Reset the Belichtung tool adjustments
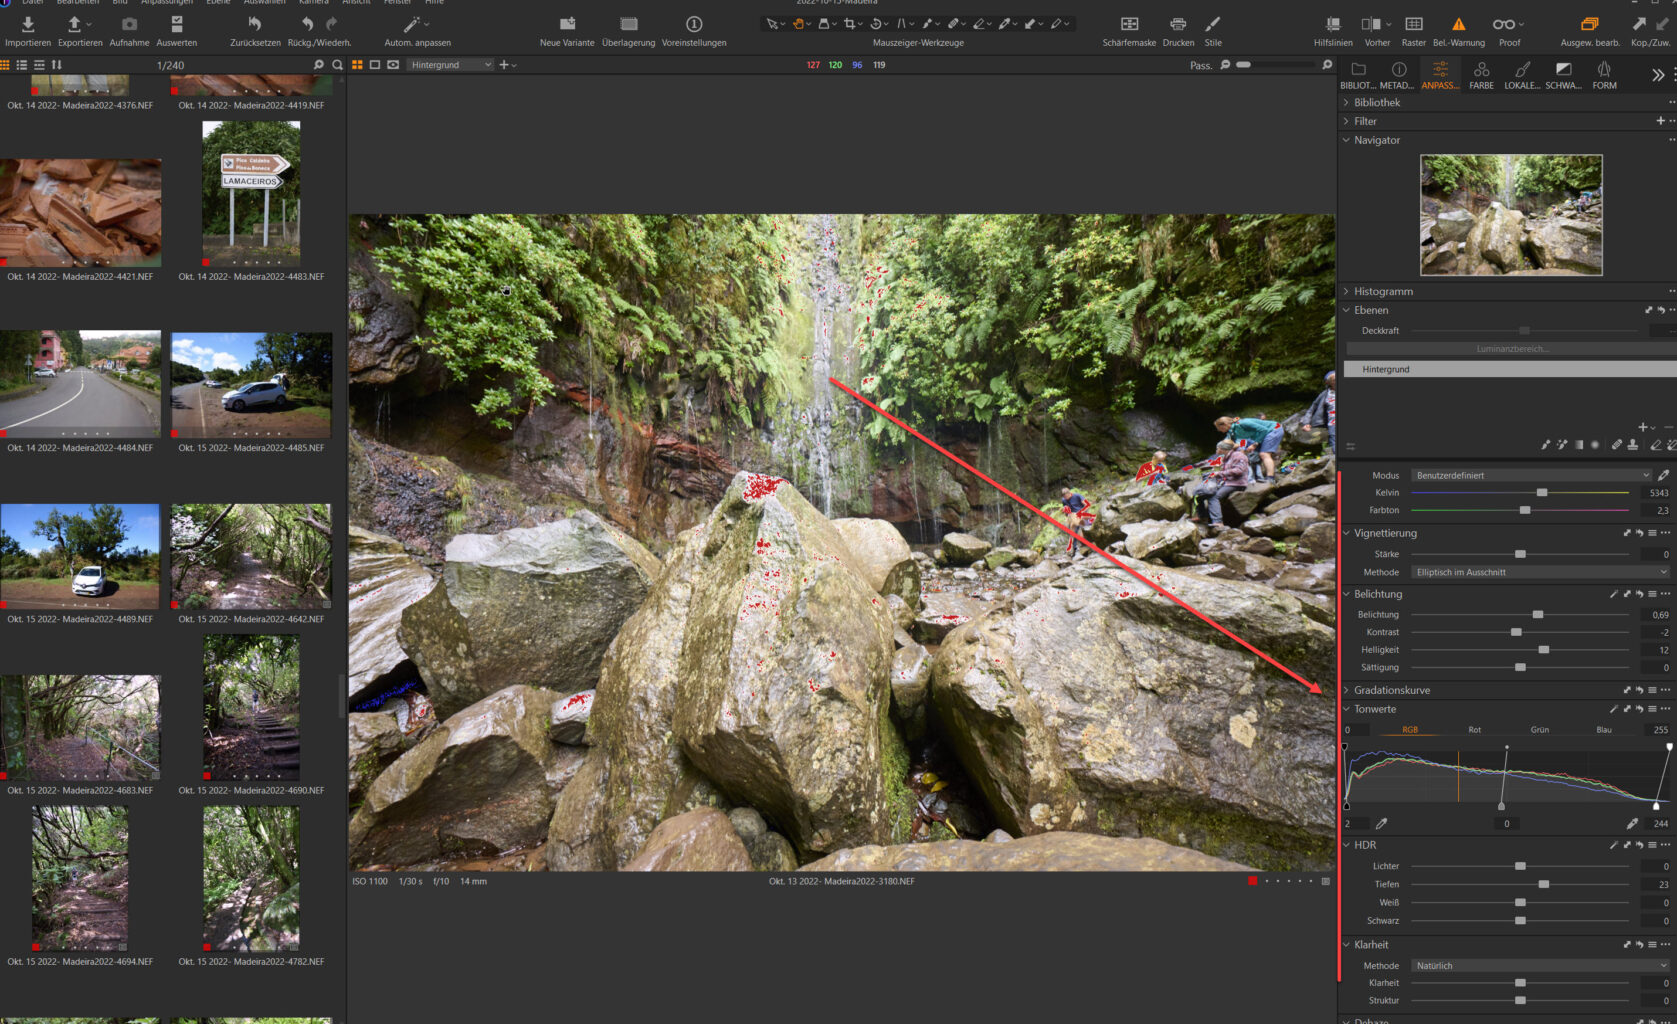1677x1024 pixels. [1639, 594]
